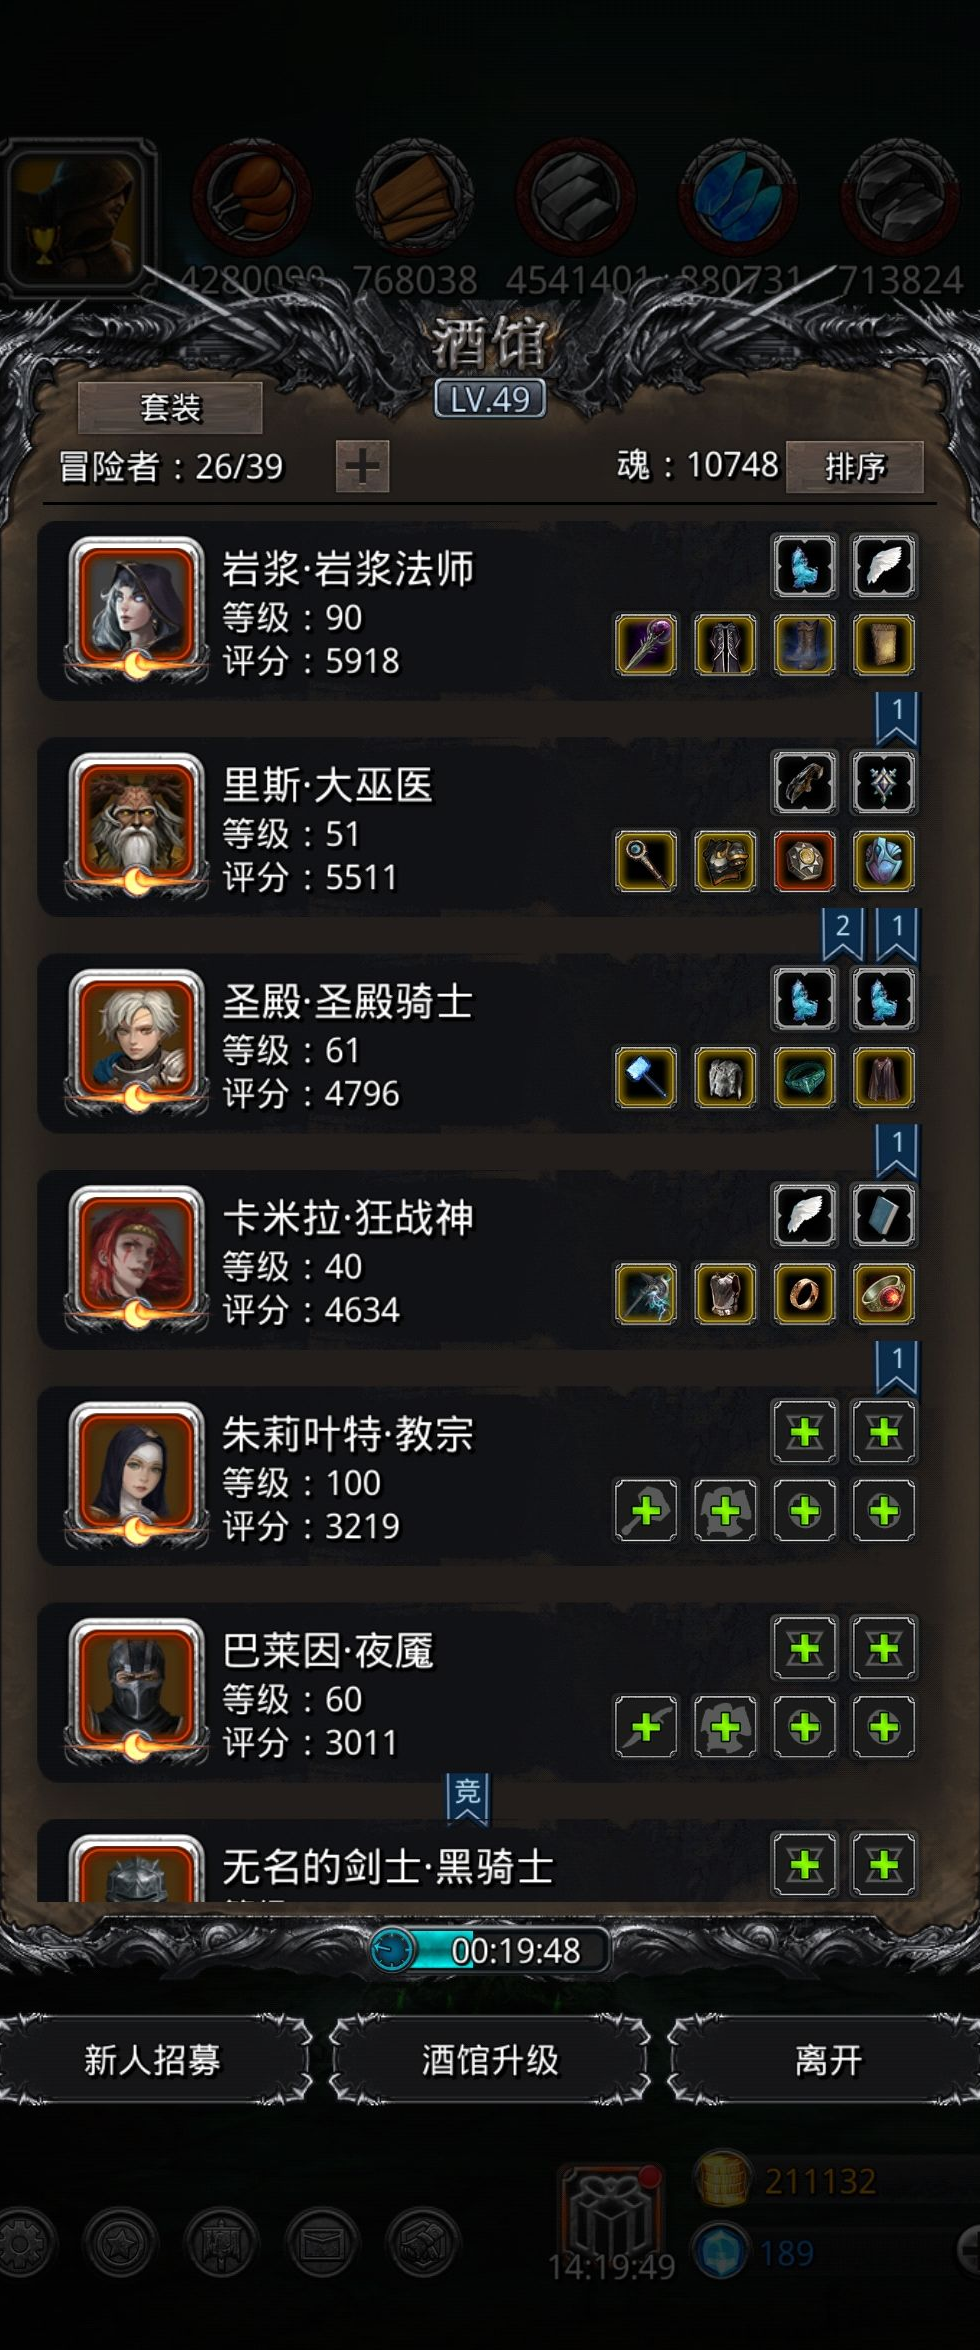Open the hammer weapon slot of 圣殿骑士
Viewport: 980px width, 2350px height.
[646, 1078]
